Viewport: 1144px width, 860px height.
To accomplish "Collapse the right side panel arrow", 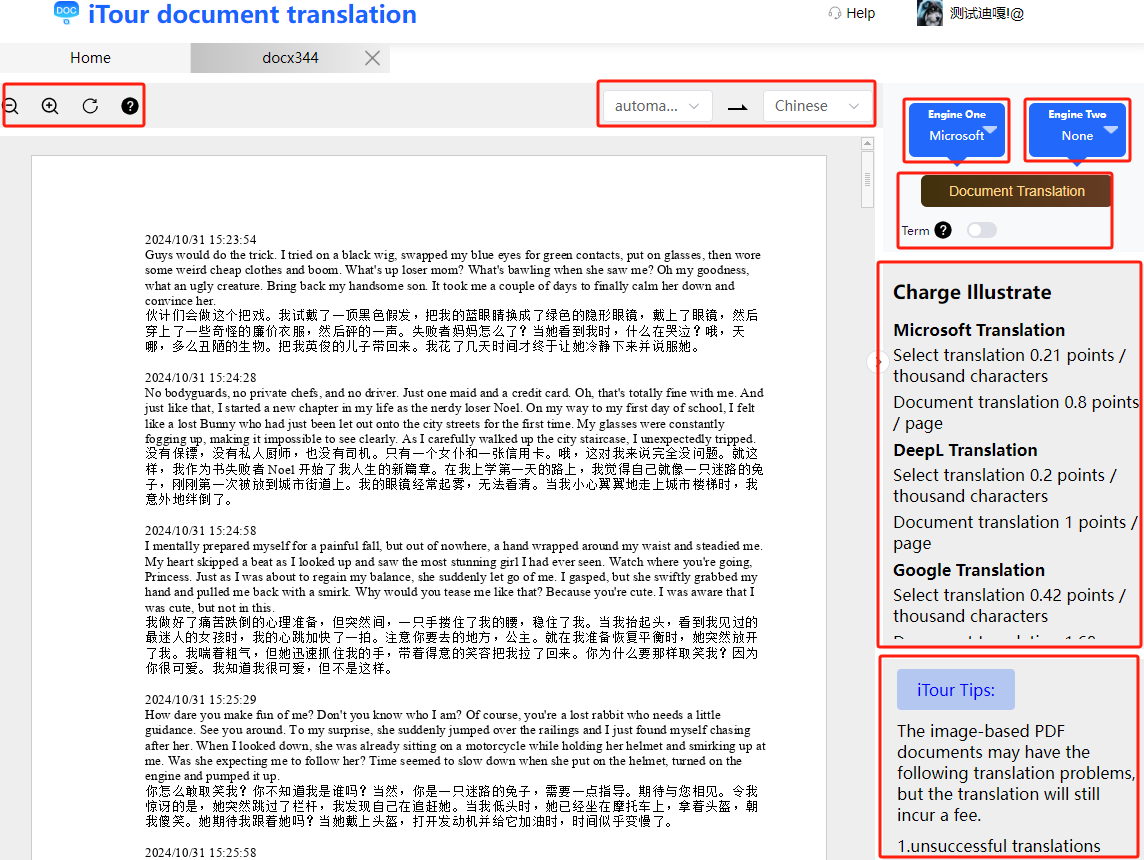I will click(878, 362).
